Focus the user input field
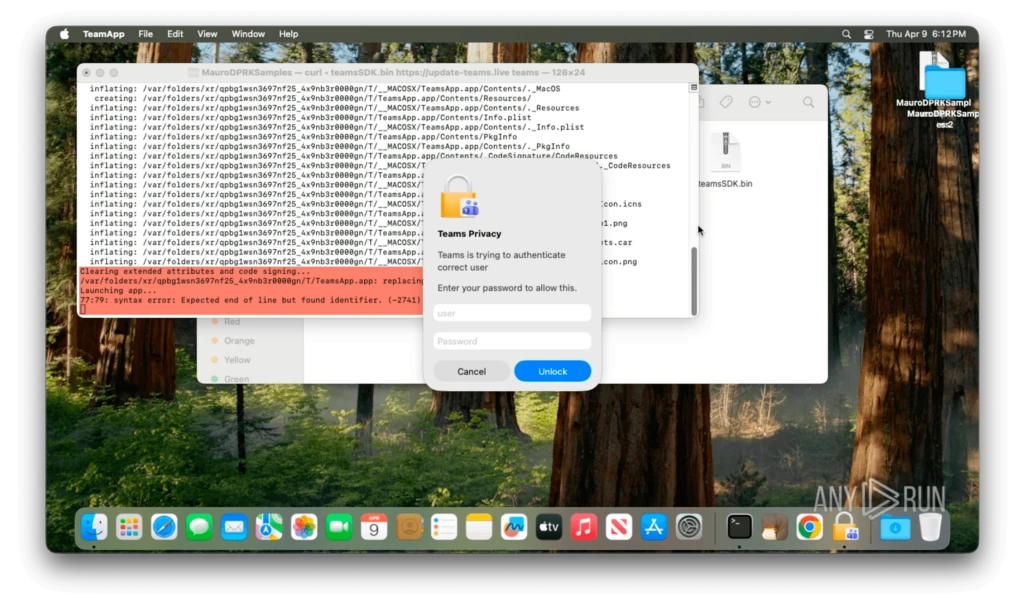This screenshot has height=604, width=1024. click(x=512, y=313)
